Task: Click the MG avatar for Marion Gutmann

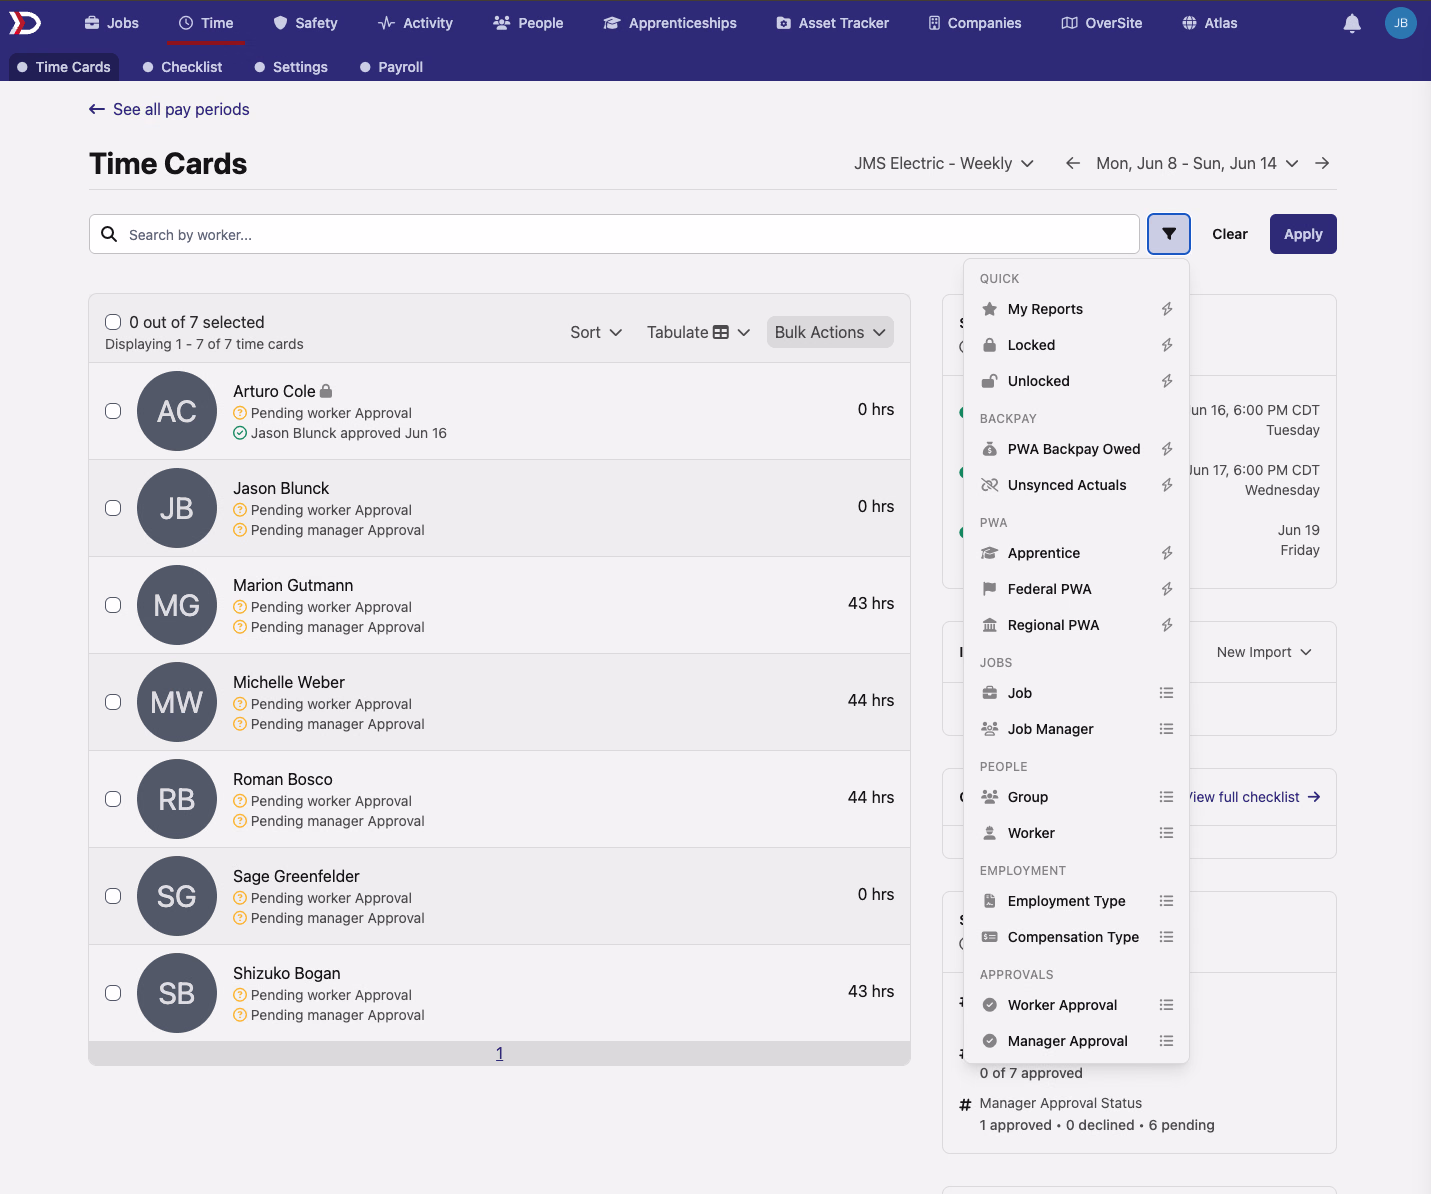Action: 177,605
